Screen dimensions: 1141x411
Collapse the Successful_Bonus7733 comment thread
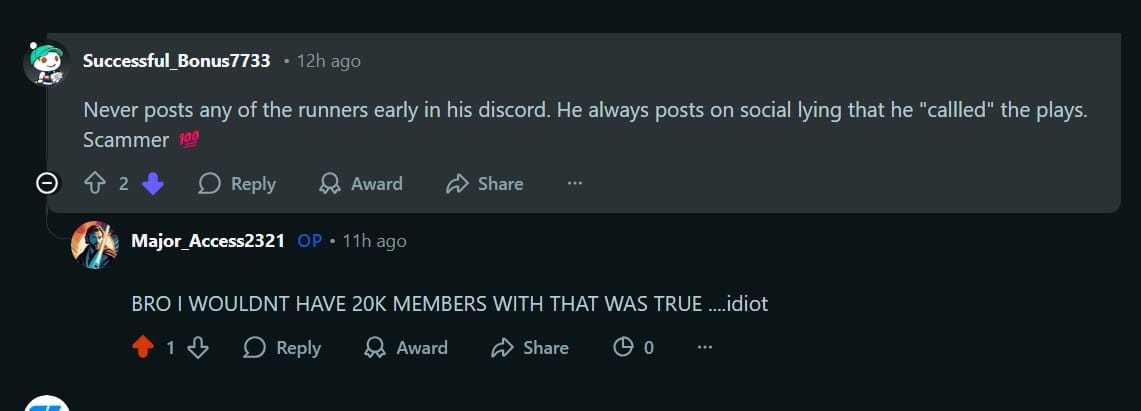45,183
